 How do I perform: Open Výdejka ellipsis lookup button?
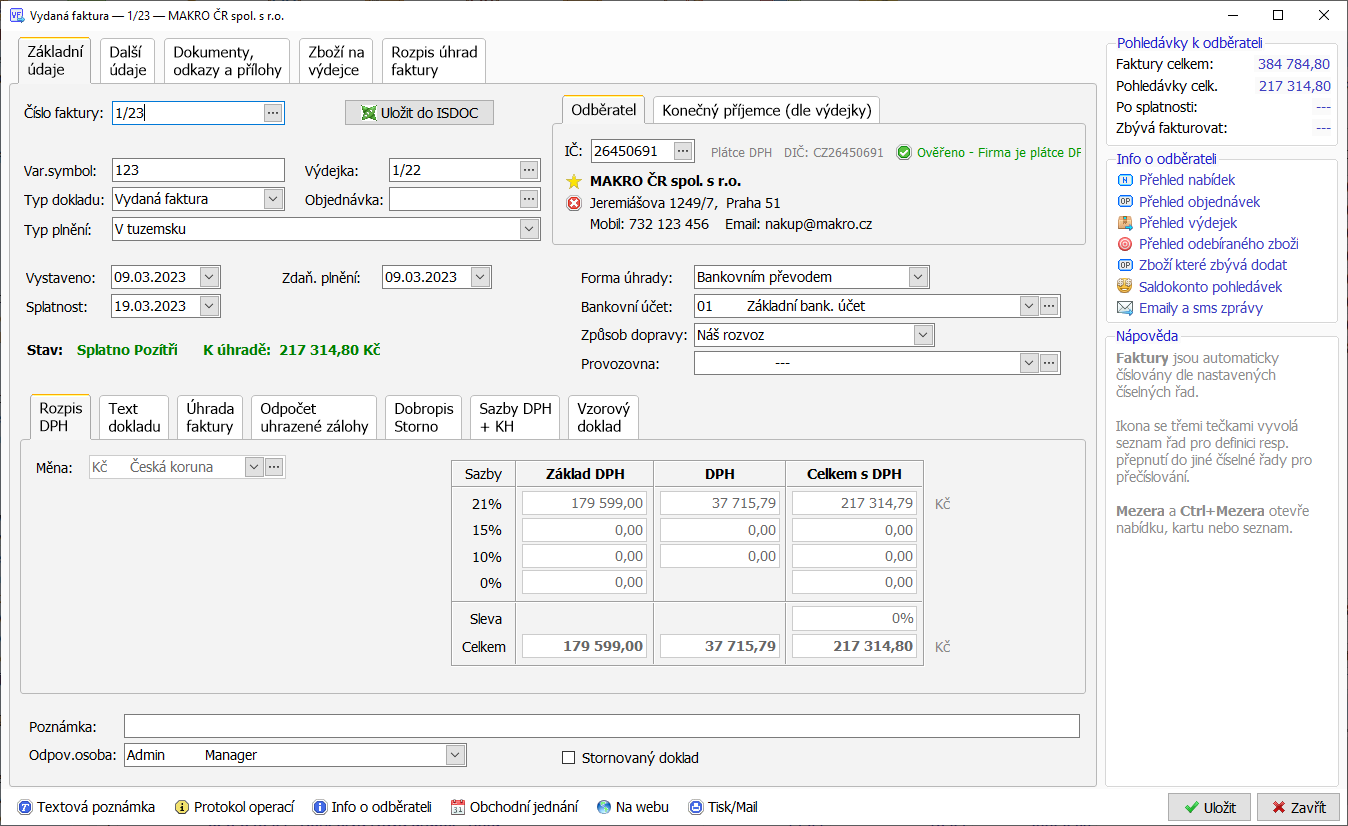click(530, 170)
